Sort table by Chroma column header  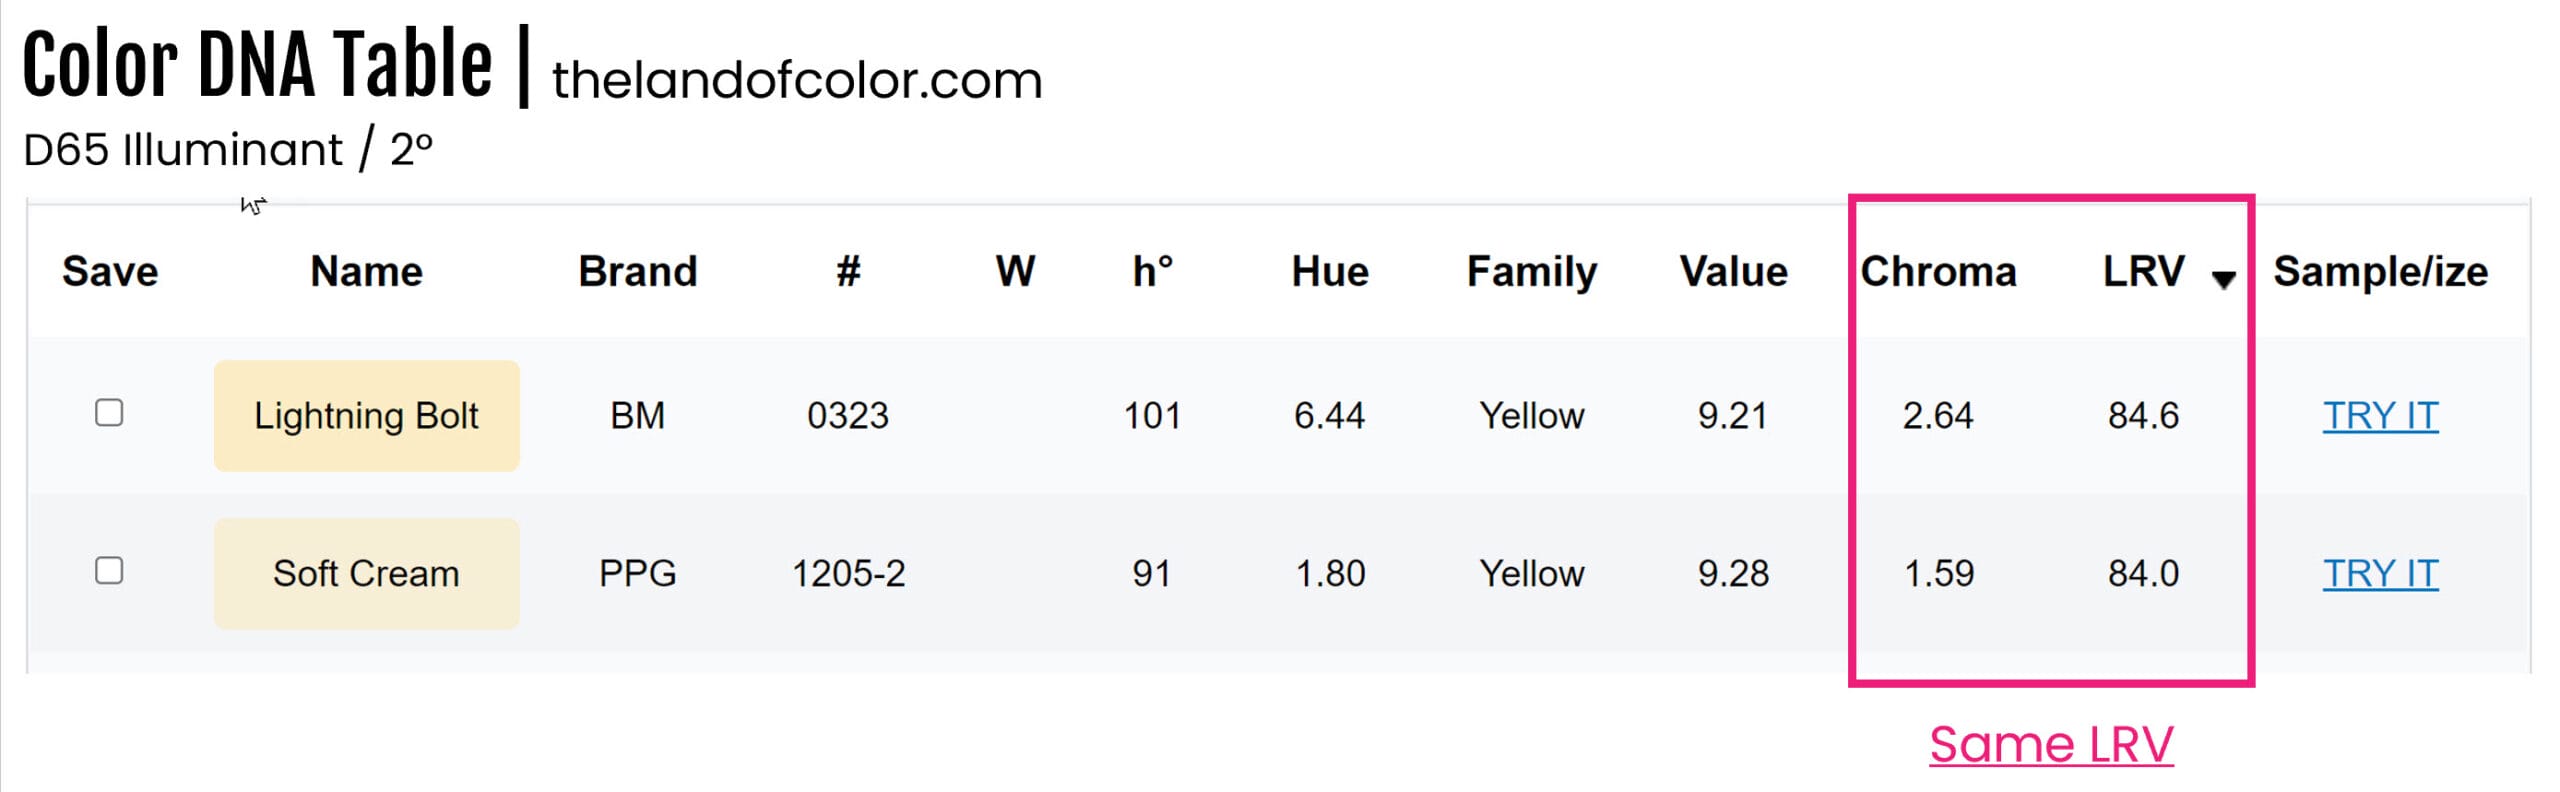pyautogui.click(x=1937, y=272)
